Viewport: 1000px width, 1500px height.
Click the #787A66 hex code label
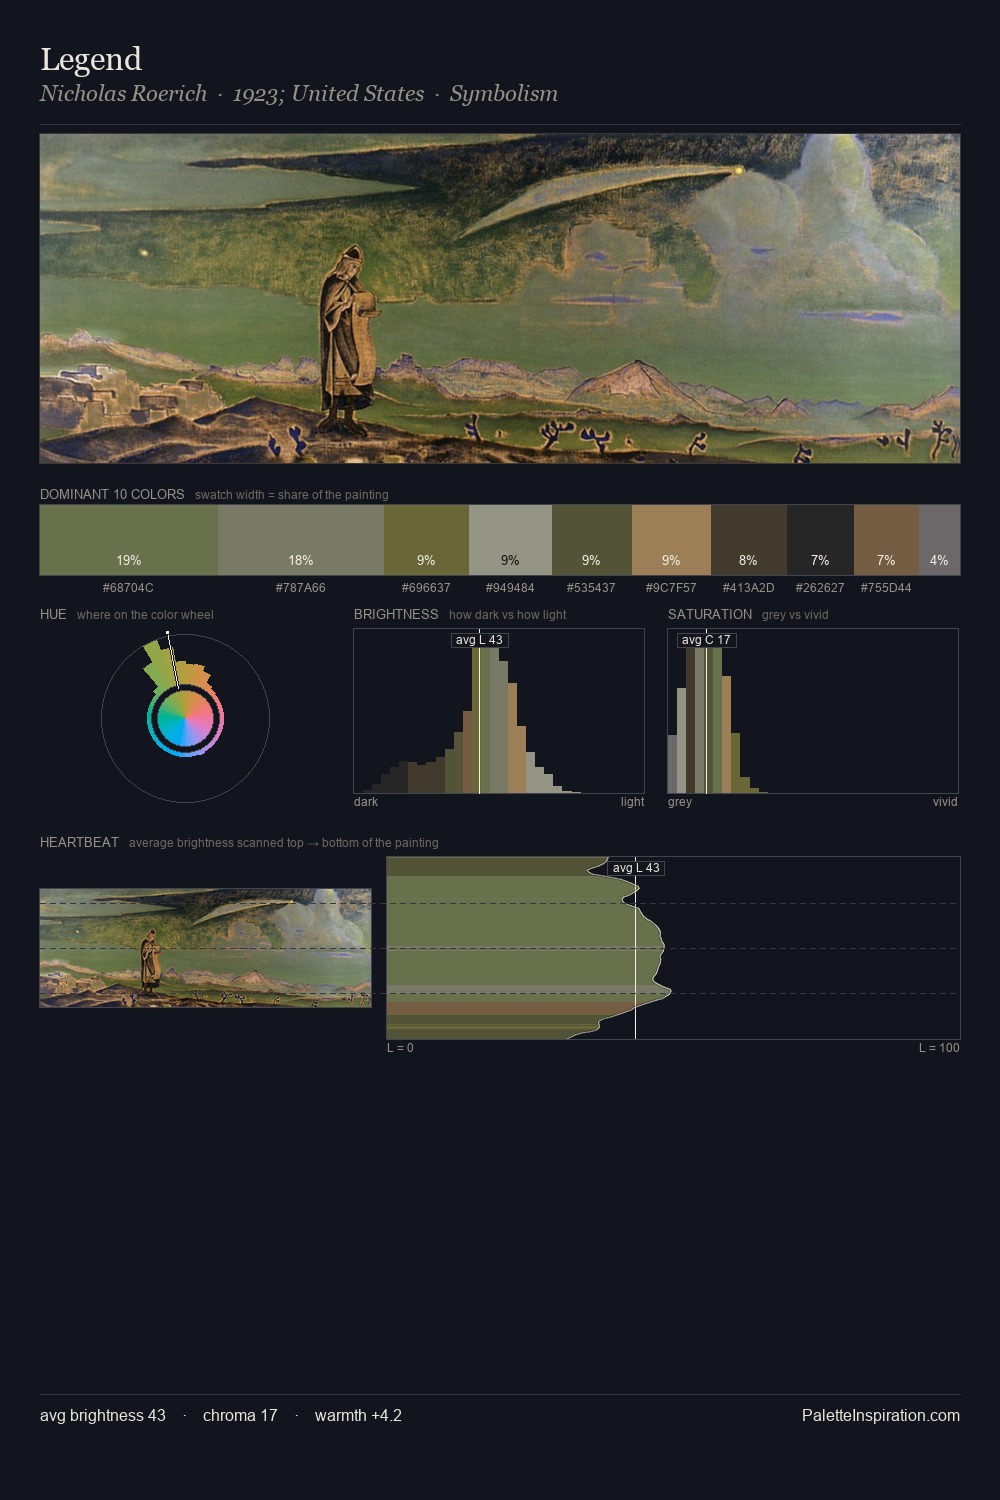[x=301, y=588]
